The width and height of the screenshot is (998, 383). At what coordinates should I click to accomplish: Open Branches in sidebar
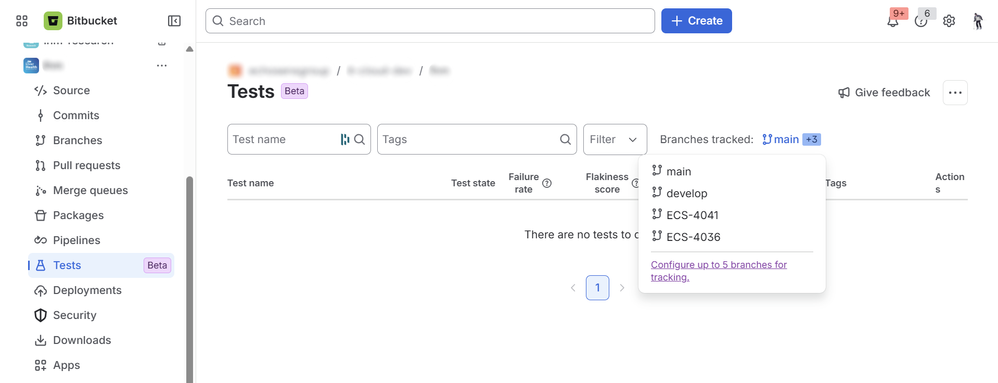pos(101,140)
